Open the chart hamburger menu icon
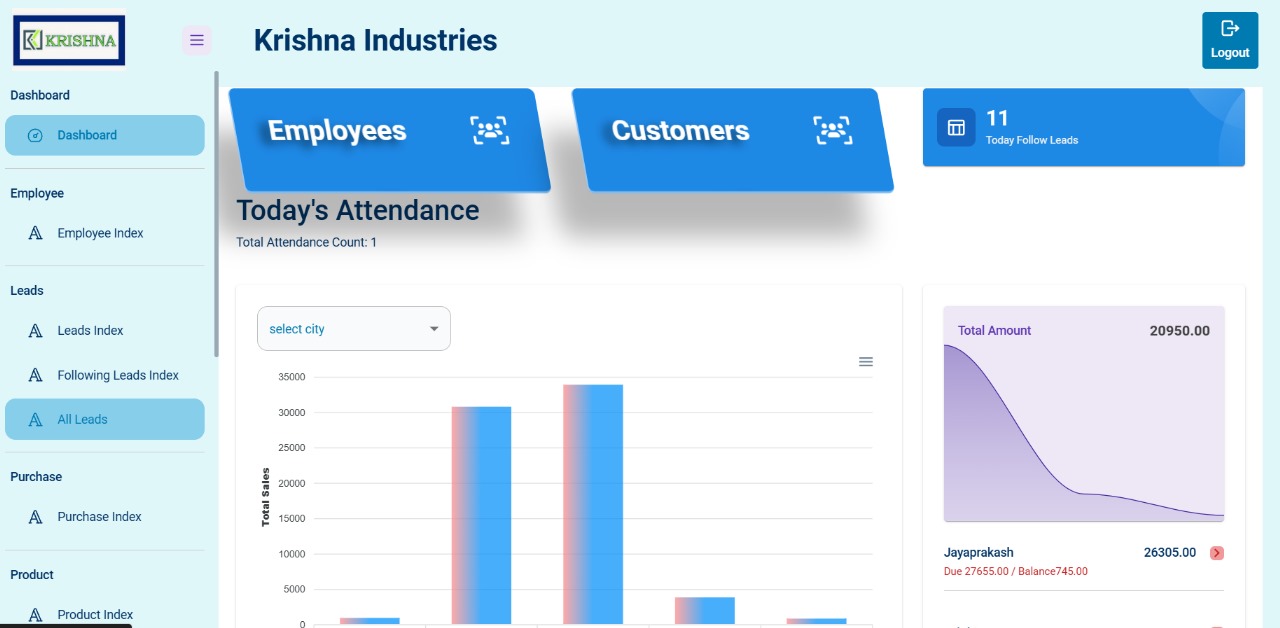Image resolution: width=1280 pixels, height=628 pixels. pyautogui.click(x=866, y=362)
